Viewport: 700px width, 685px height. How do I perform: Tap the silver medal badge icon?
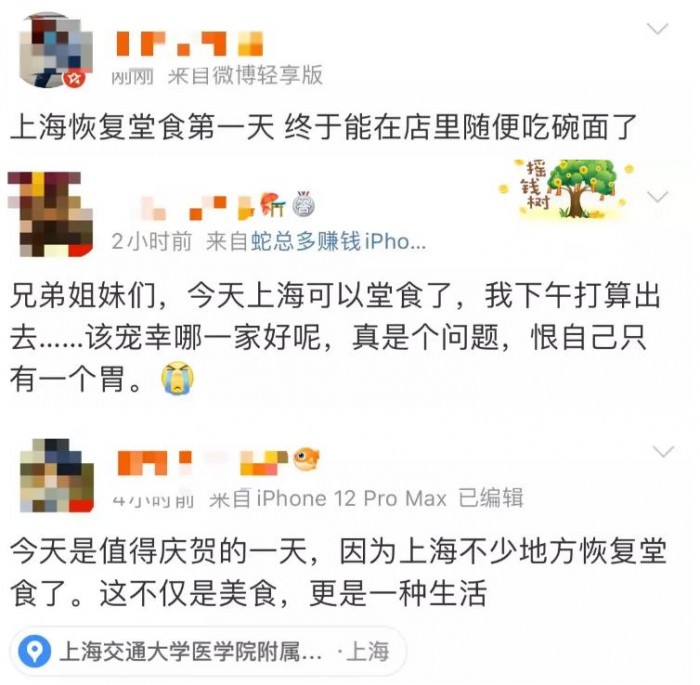(x=304, y=205)
